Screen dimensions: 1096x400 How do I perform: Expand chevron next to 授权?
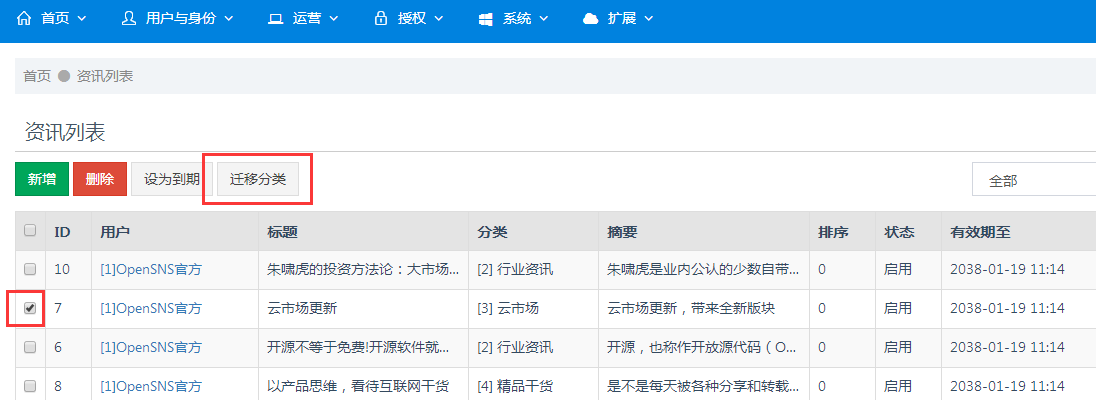coord(438,19)
